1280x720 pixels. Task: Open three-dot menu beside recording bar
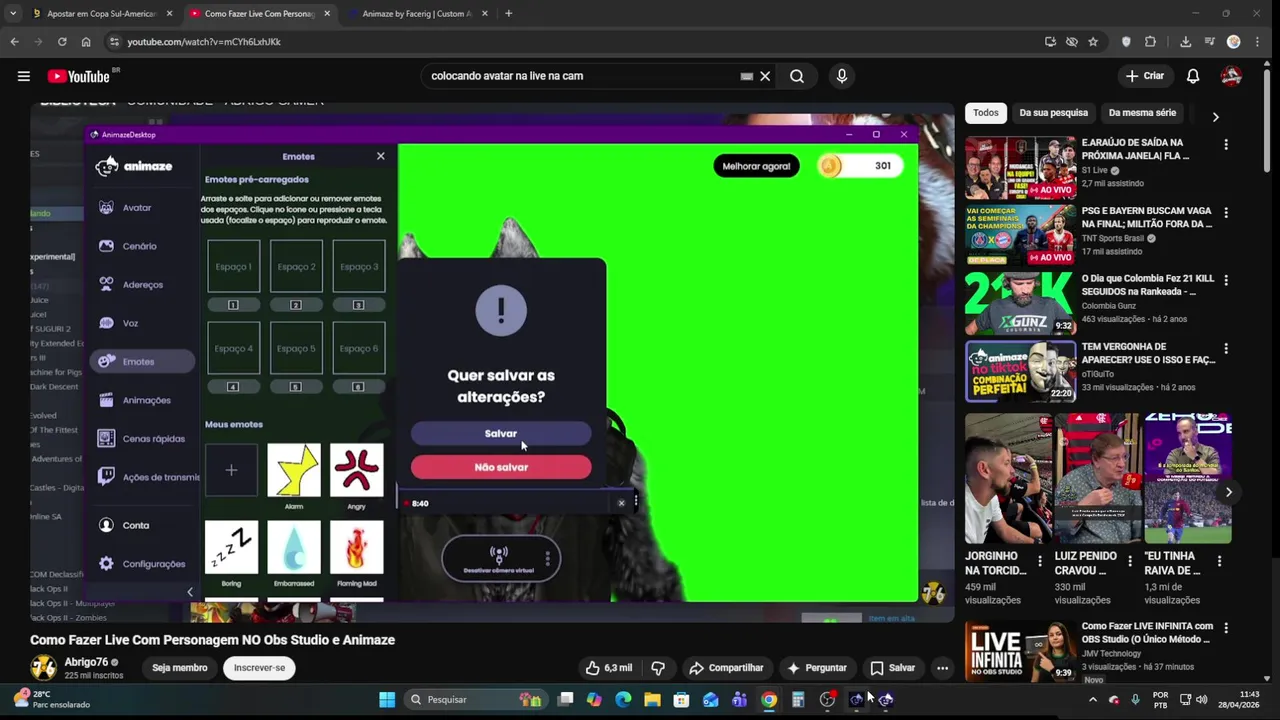[x=636, y=503]
